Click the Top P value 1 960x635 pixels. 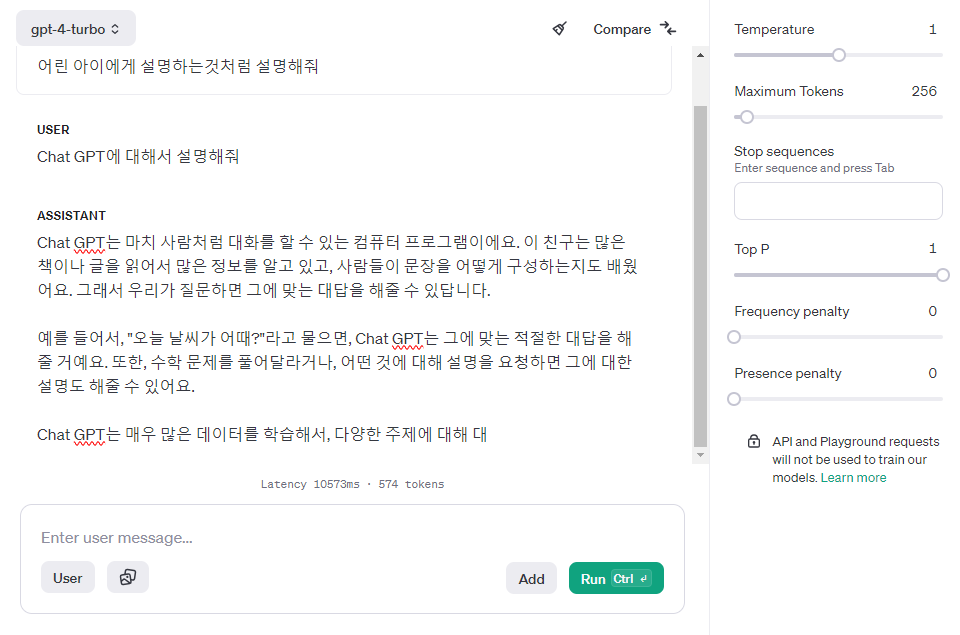[x=932, y=249]
